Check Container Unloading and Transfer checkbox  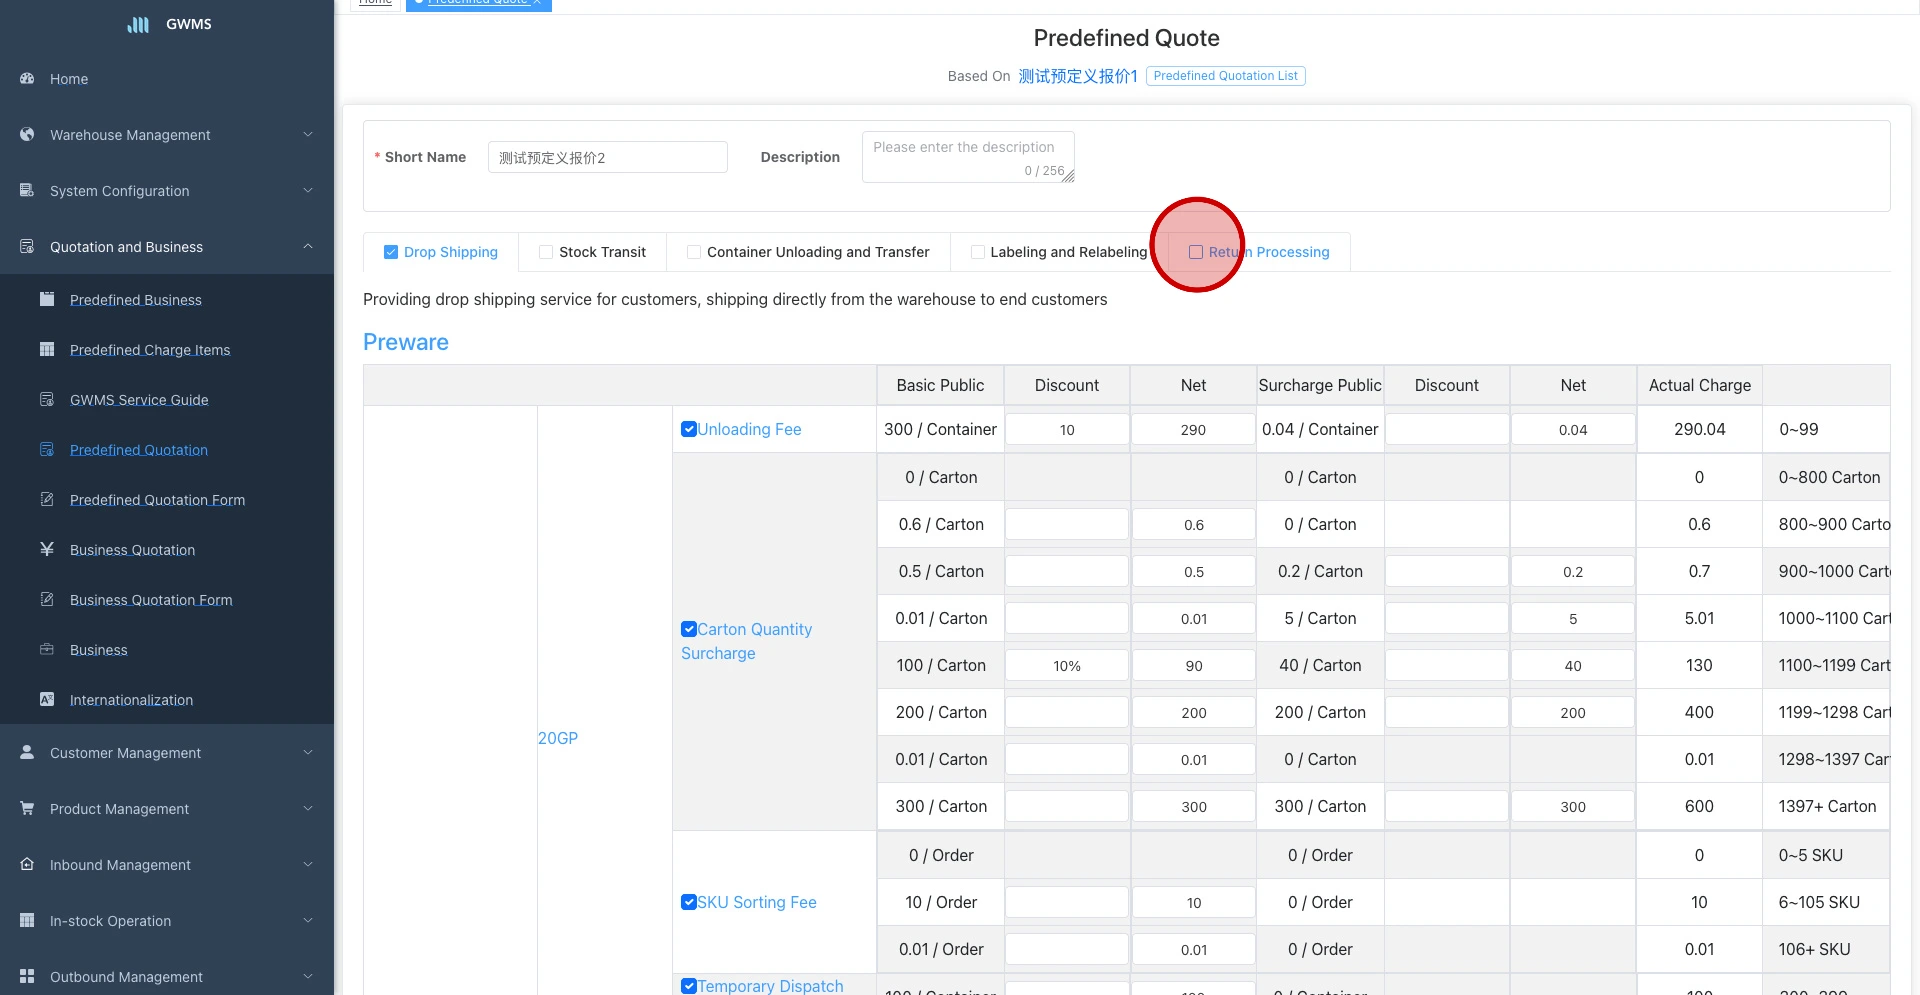694,252
